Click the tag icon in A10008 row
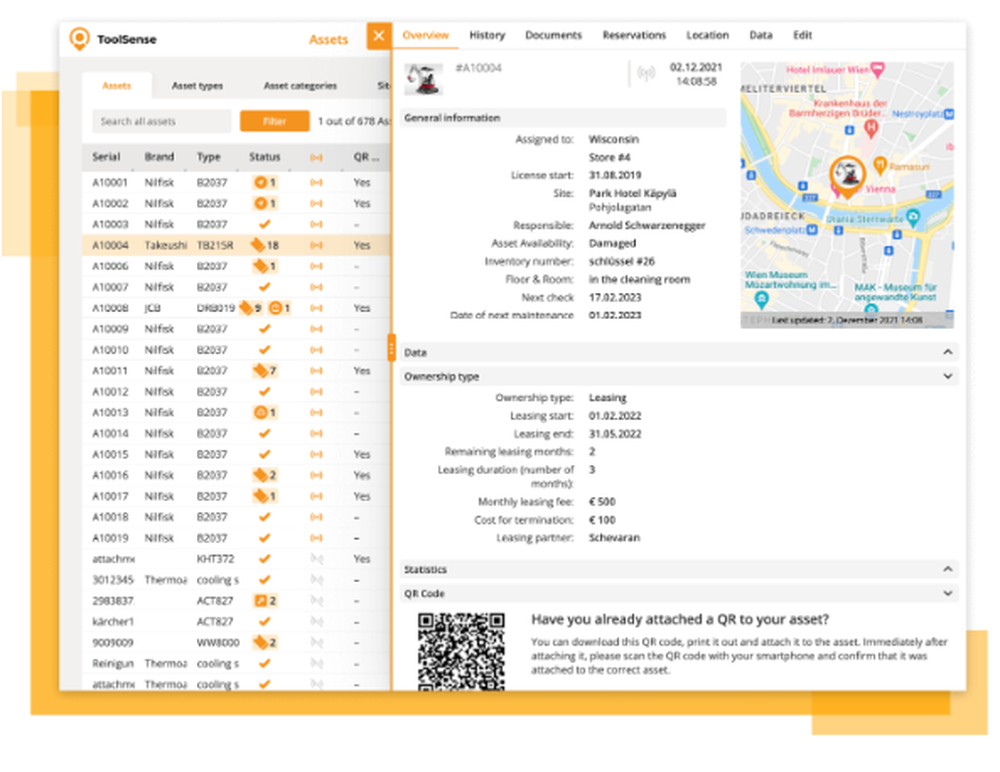Screen dimensions: 1000x772 246,308
